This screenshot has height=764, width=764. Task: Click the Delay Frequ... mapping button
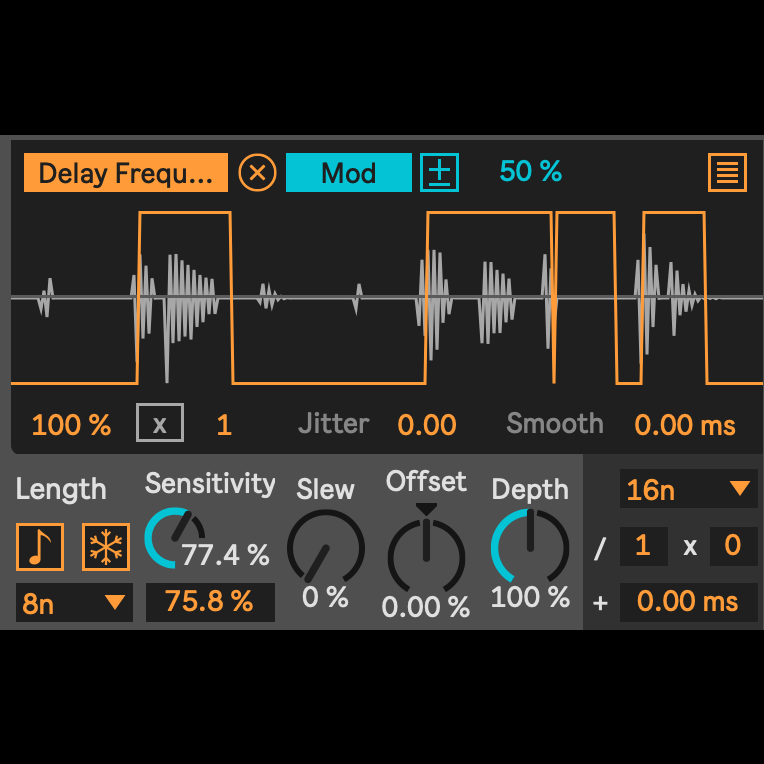pos(126,173)
